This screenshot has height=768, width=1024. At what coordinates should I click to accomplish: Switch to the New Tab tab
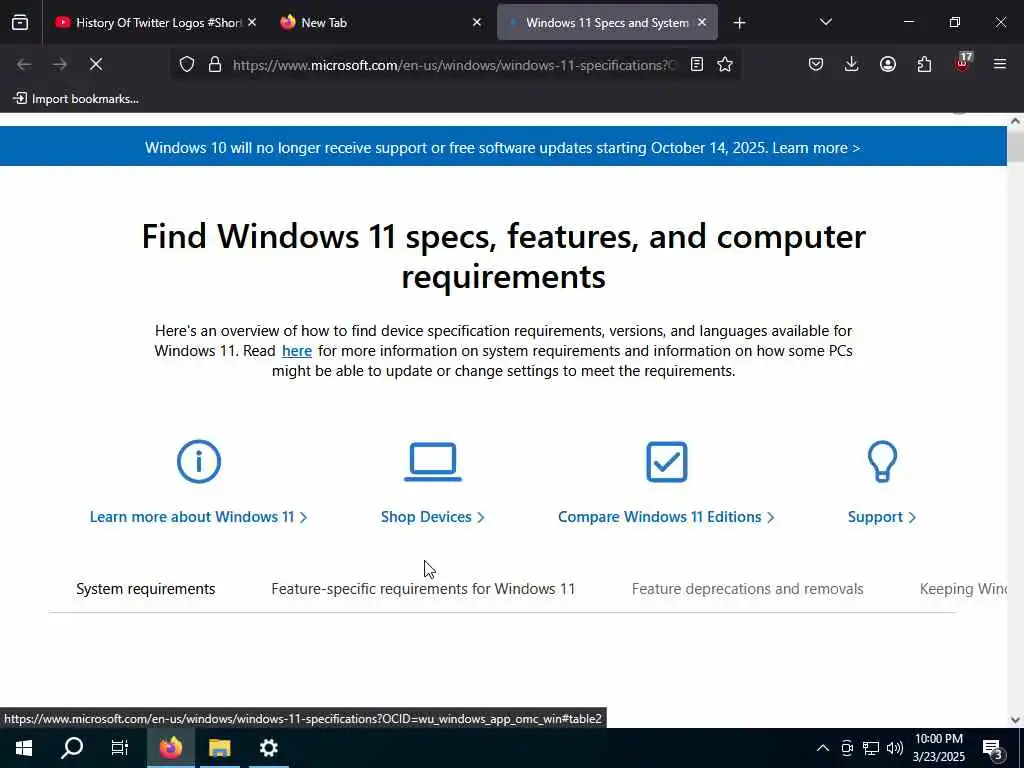(381, 23)
